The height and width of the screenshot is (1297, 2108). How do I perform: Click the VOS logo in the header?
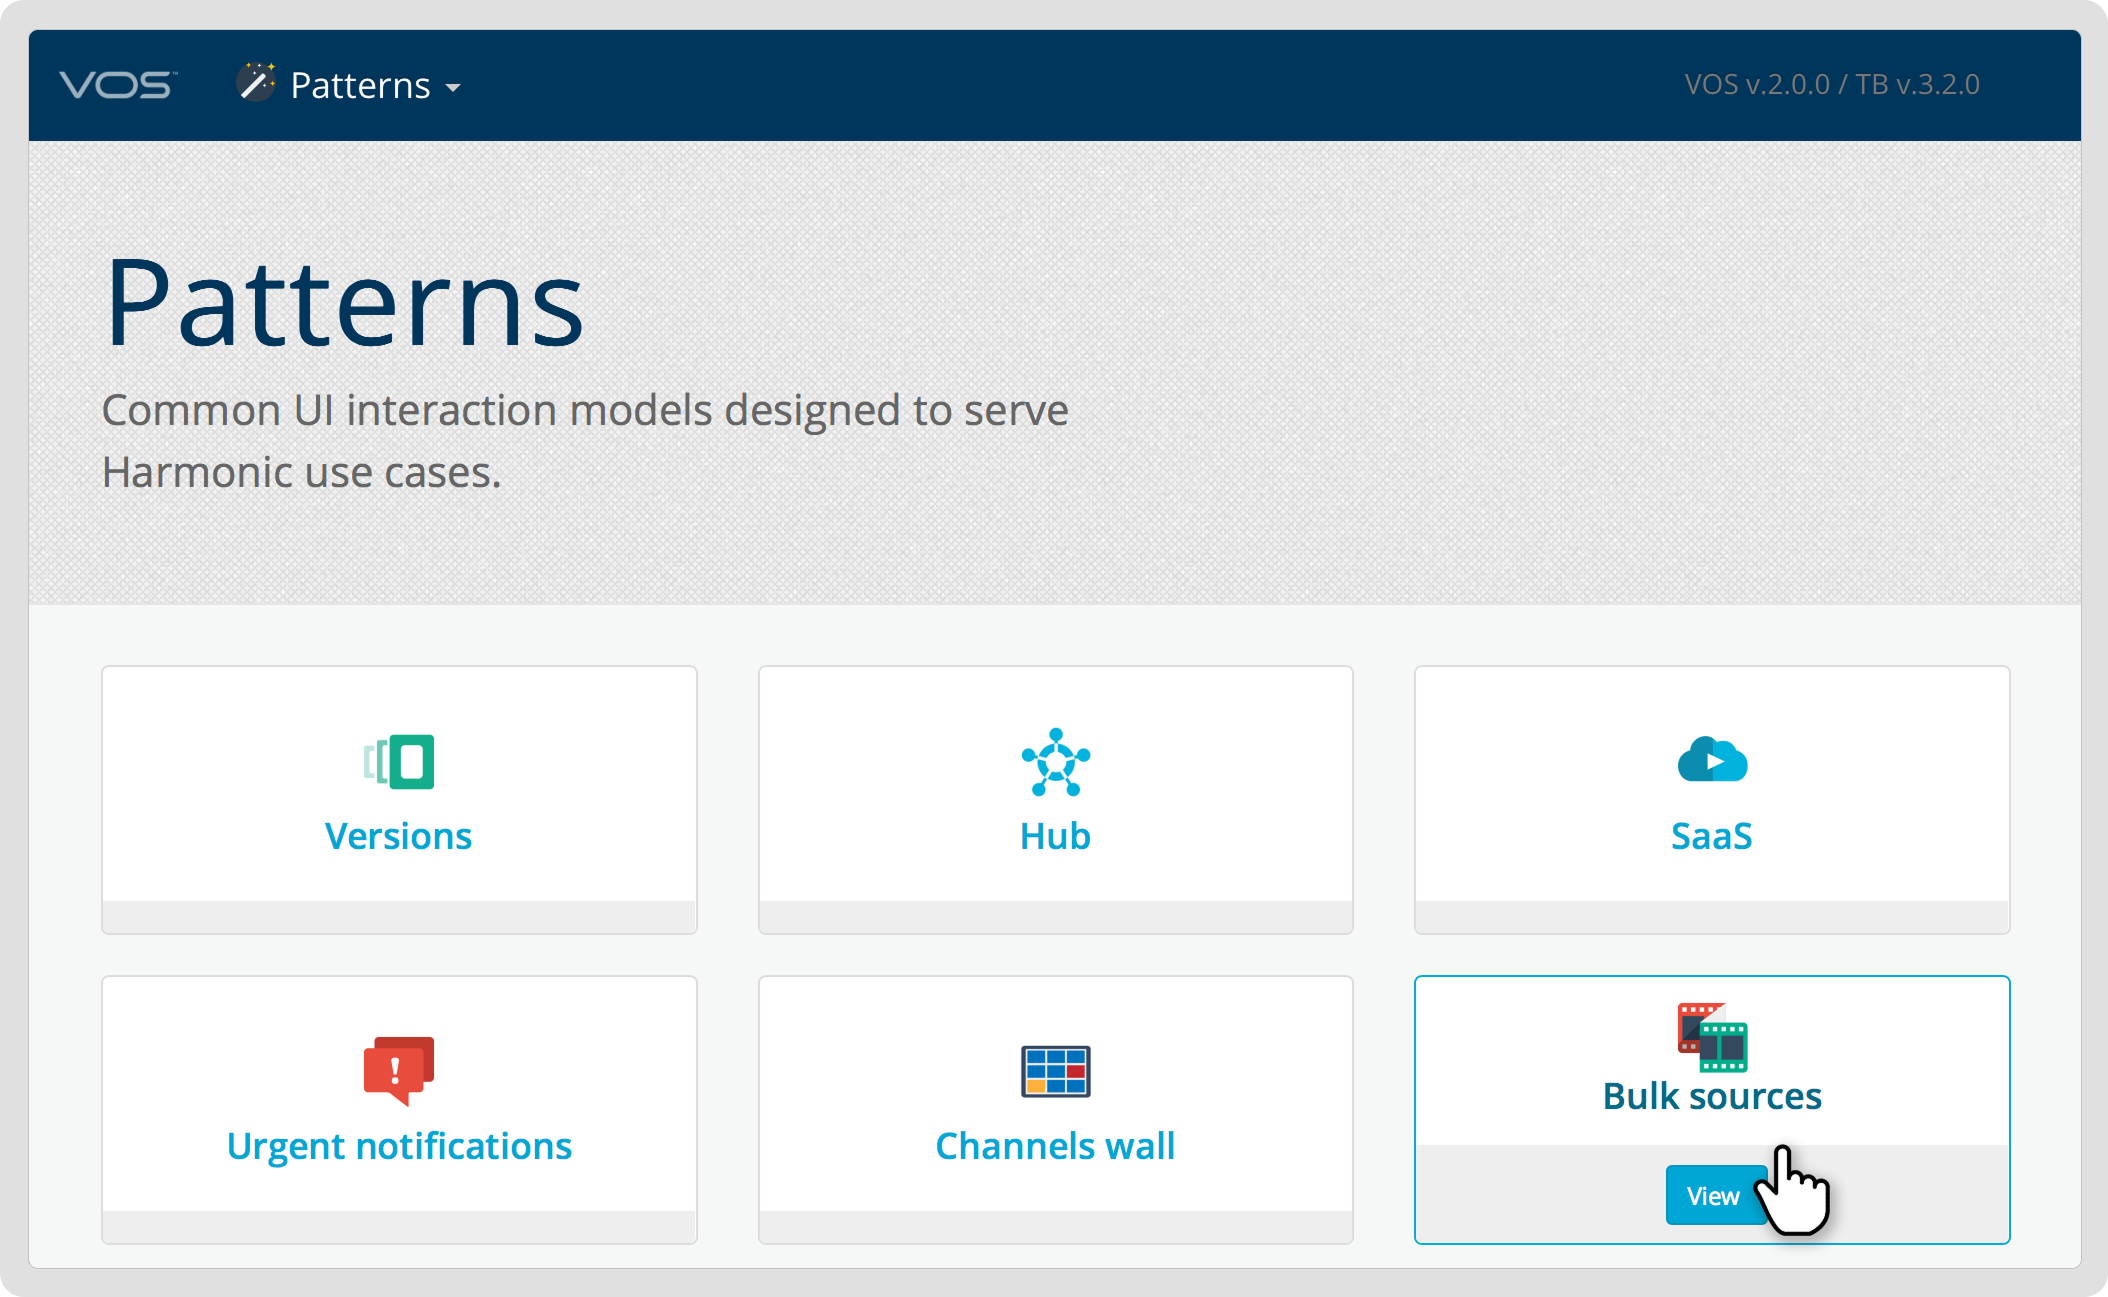pyautogui.click(x=118, y=85)
